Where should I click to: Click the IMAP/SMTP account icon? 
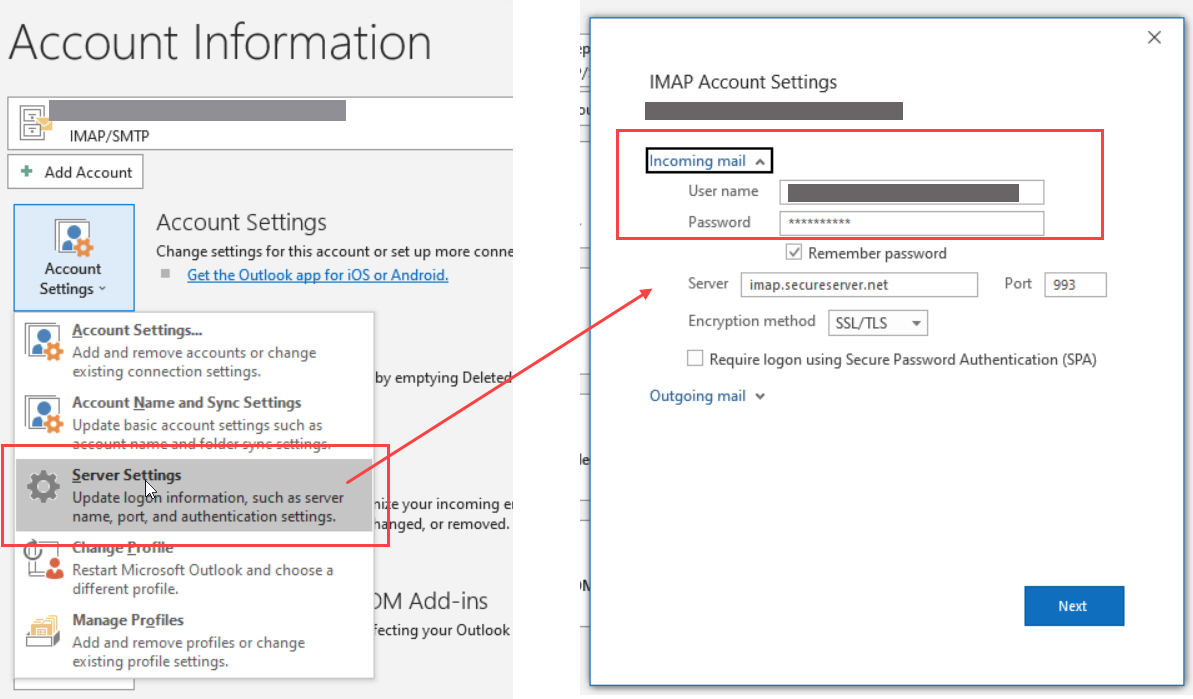pyautogui.click(x=34, y=122)
